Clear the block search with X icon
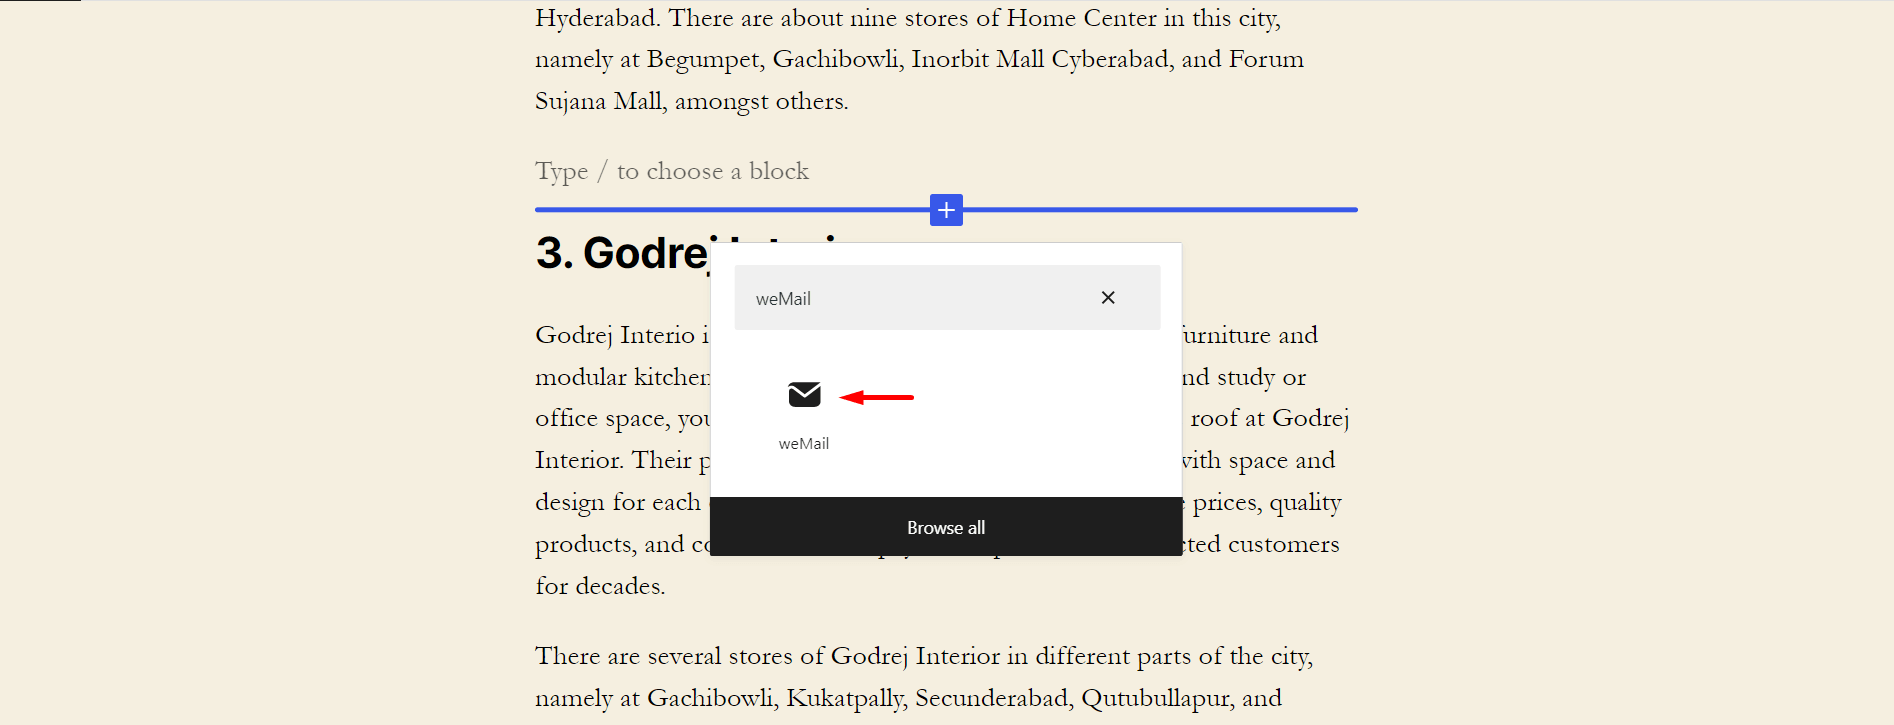Image resolution: width=1894 pixels, height=725 pixels. click(x=1108, y=298)
